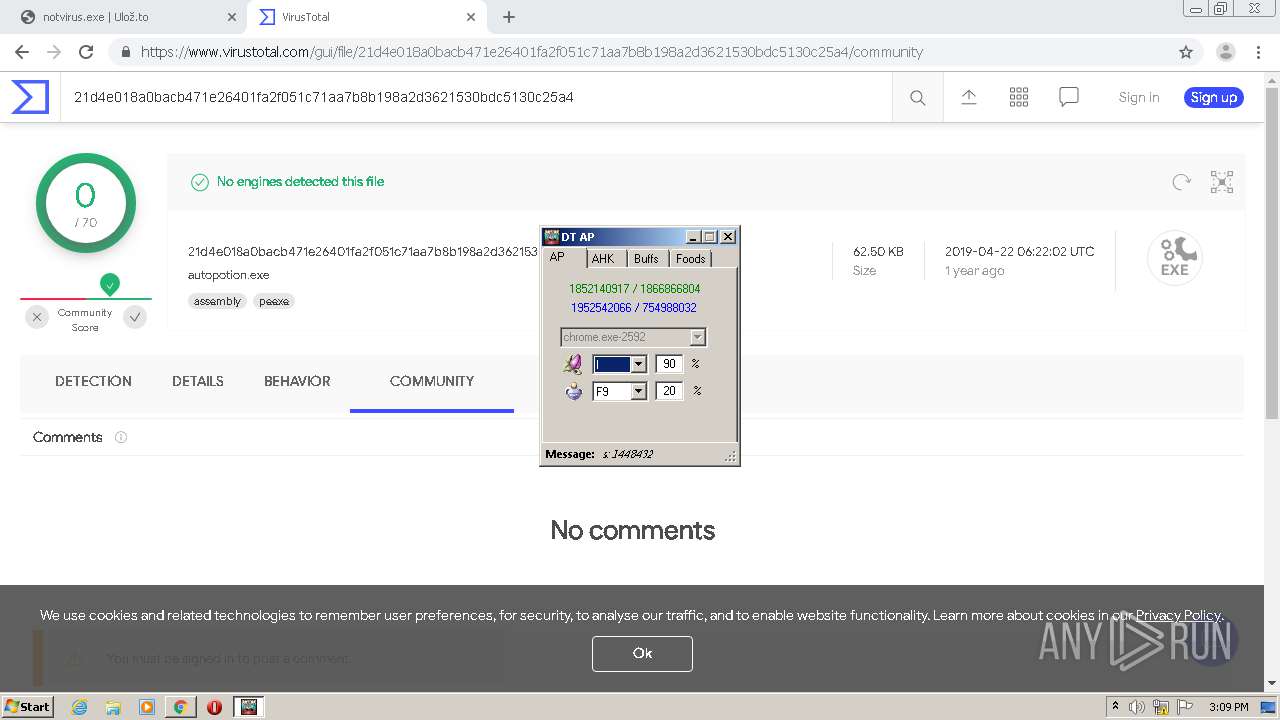Bookmark page with the star icon
This screenshot has height=720, width=1280.
tap(1186, 52)
